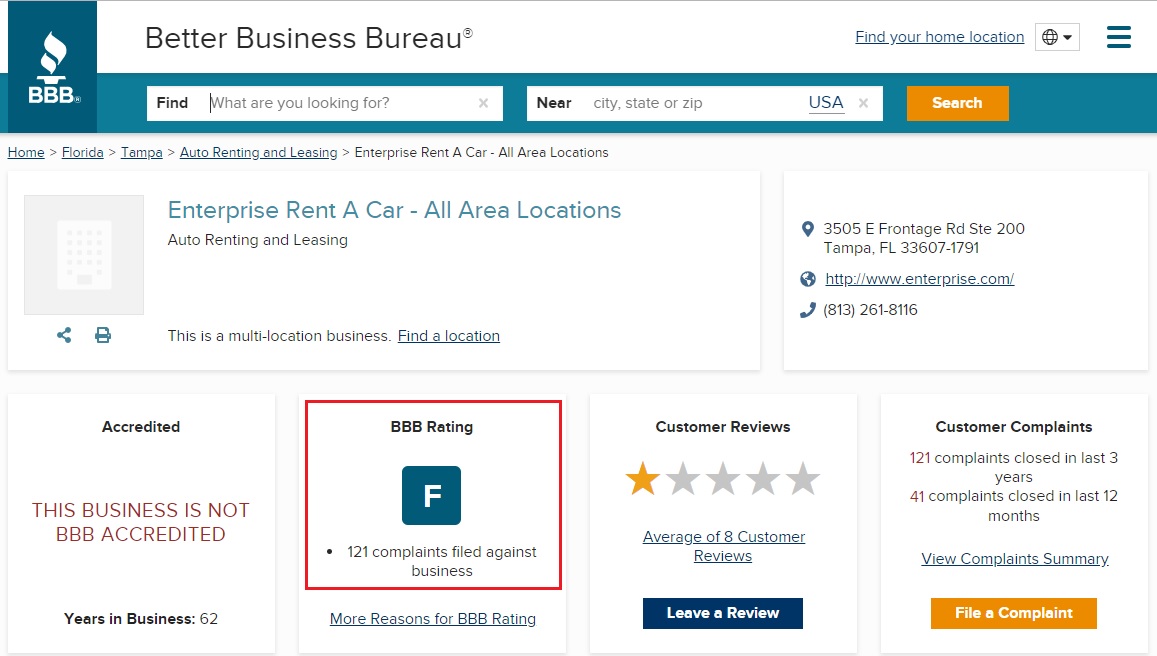1157x656 pixels.
Task: Click the Customer Complaints heading
Action: [x=1014, y=427]
